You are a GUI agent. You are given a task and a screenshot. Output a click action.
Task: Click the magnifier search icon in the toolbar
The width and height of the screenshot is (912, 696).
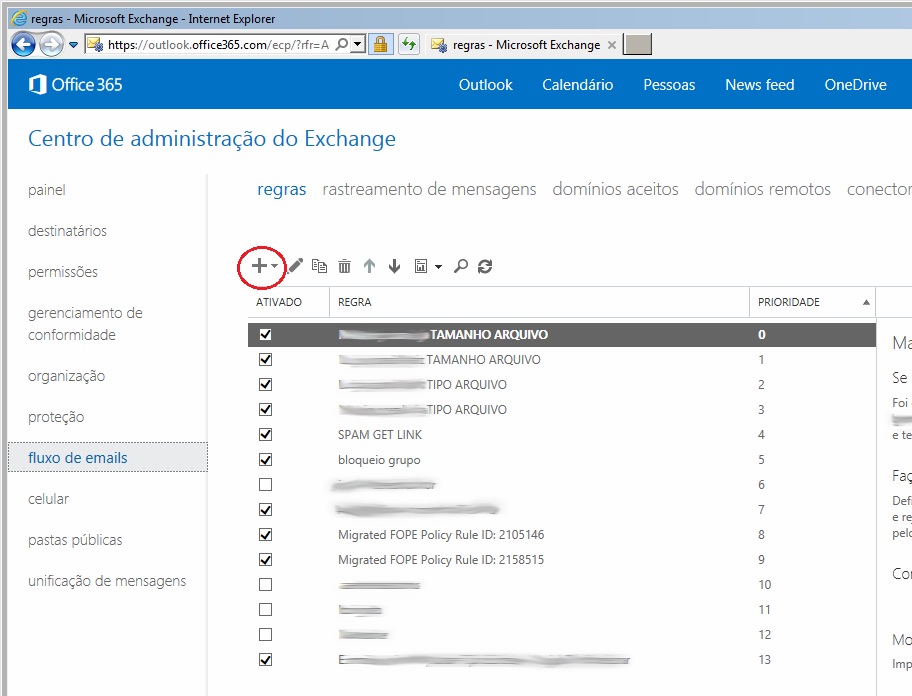461,266
